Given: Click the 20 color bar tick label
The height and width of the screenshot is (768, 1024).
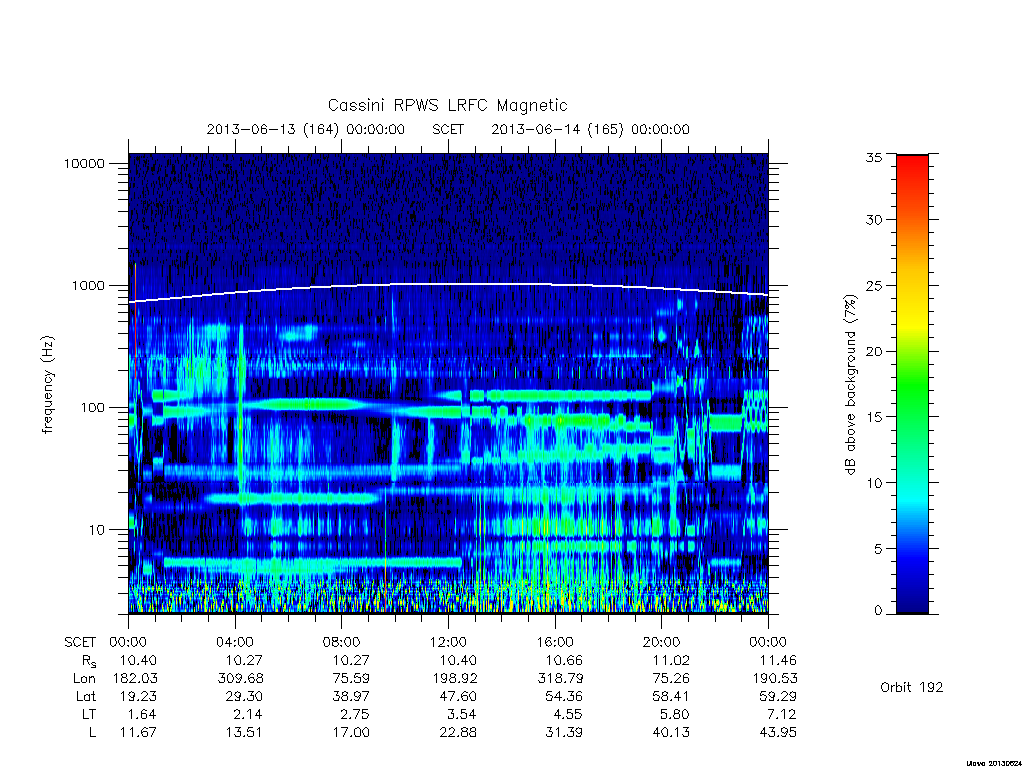Looking at the screenshot, I should (x=873, y=351).
